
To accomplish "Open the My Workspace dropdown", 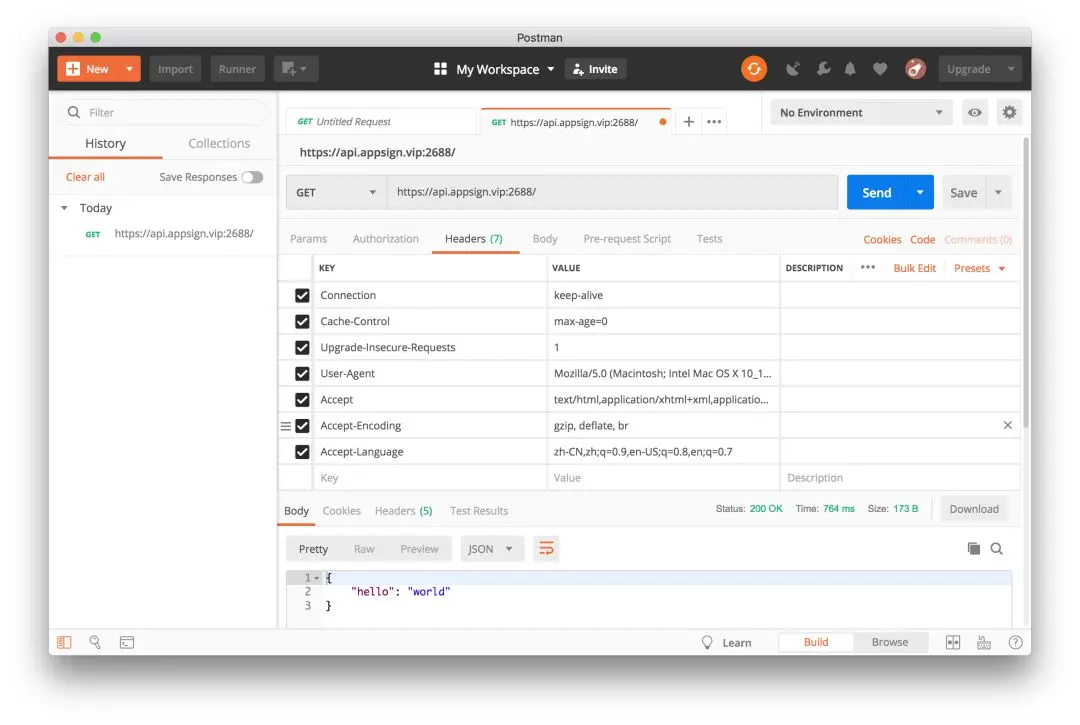I will pos(504,69).
